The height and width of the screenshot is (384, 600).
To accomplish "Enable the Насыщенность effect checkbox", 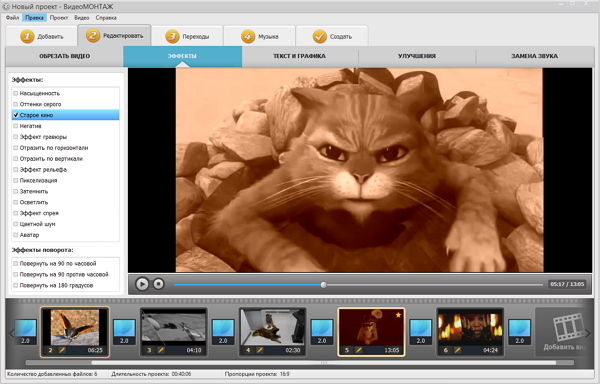I will point(16,93).
